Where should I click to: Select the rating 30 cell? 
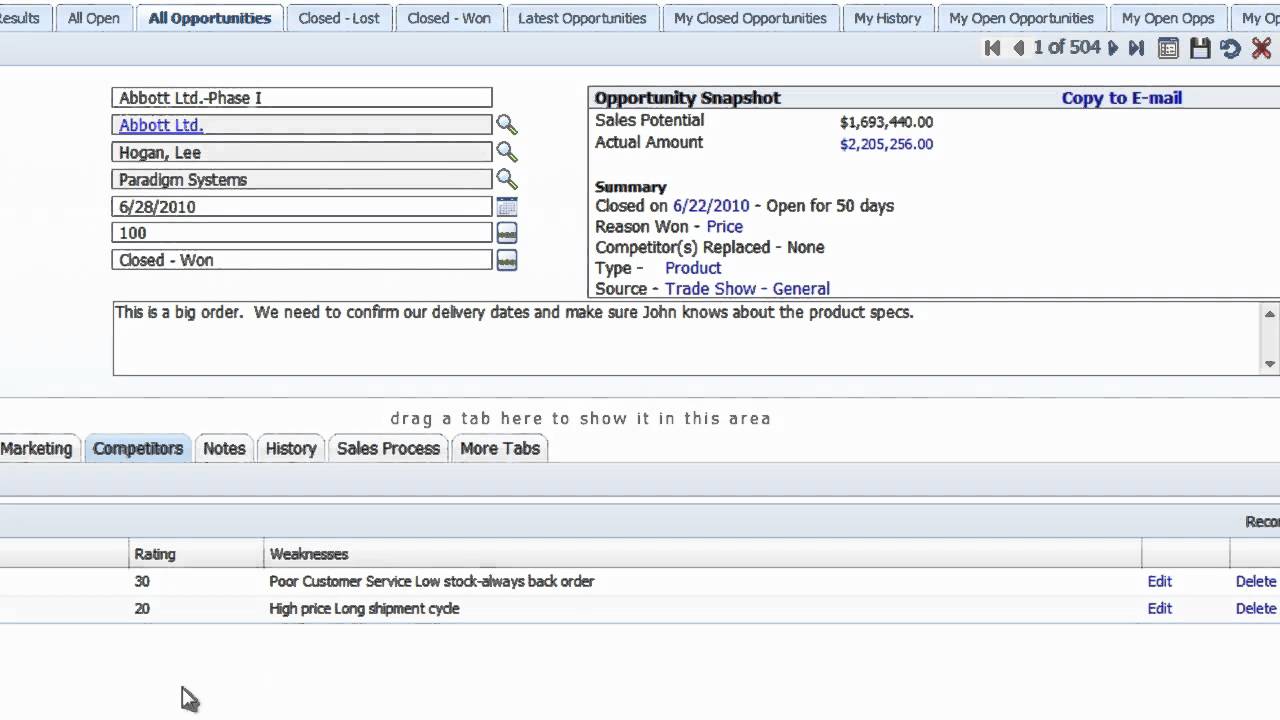coord(142,581)
